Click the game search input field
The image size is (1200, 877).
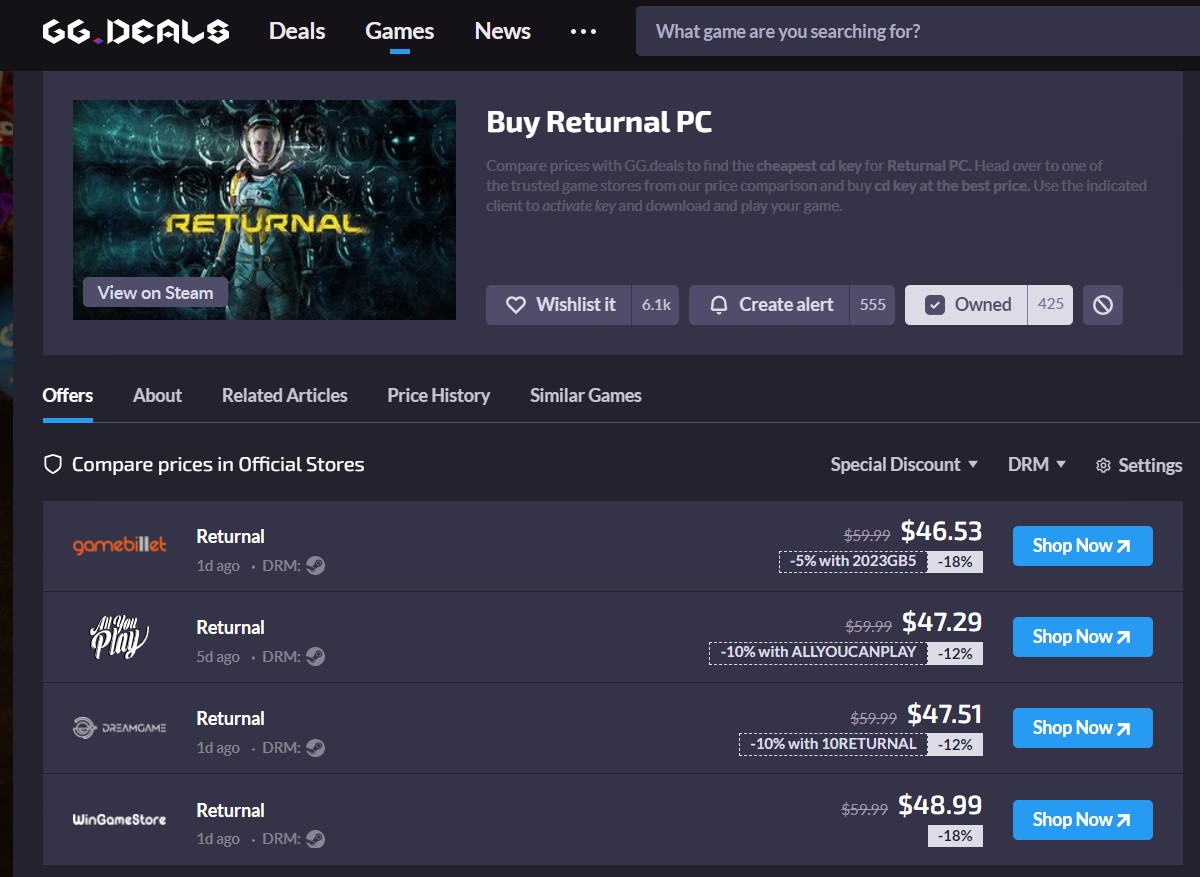point(918,32)
